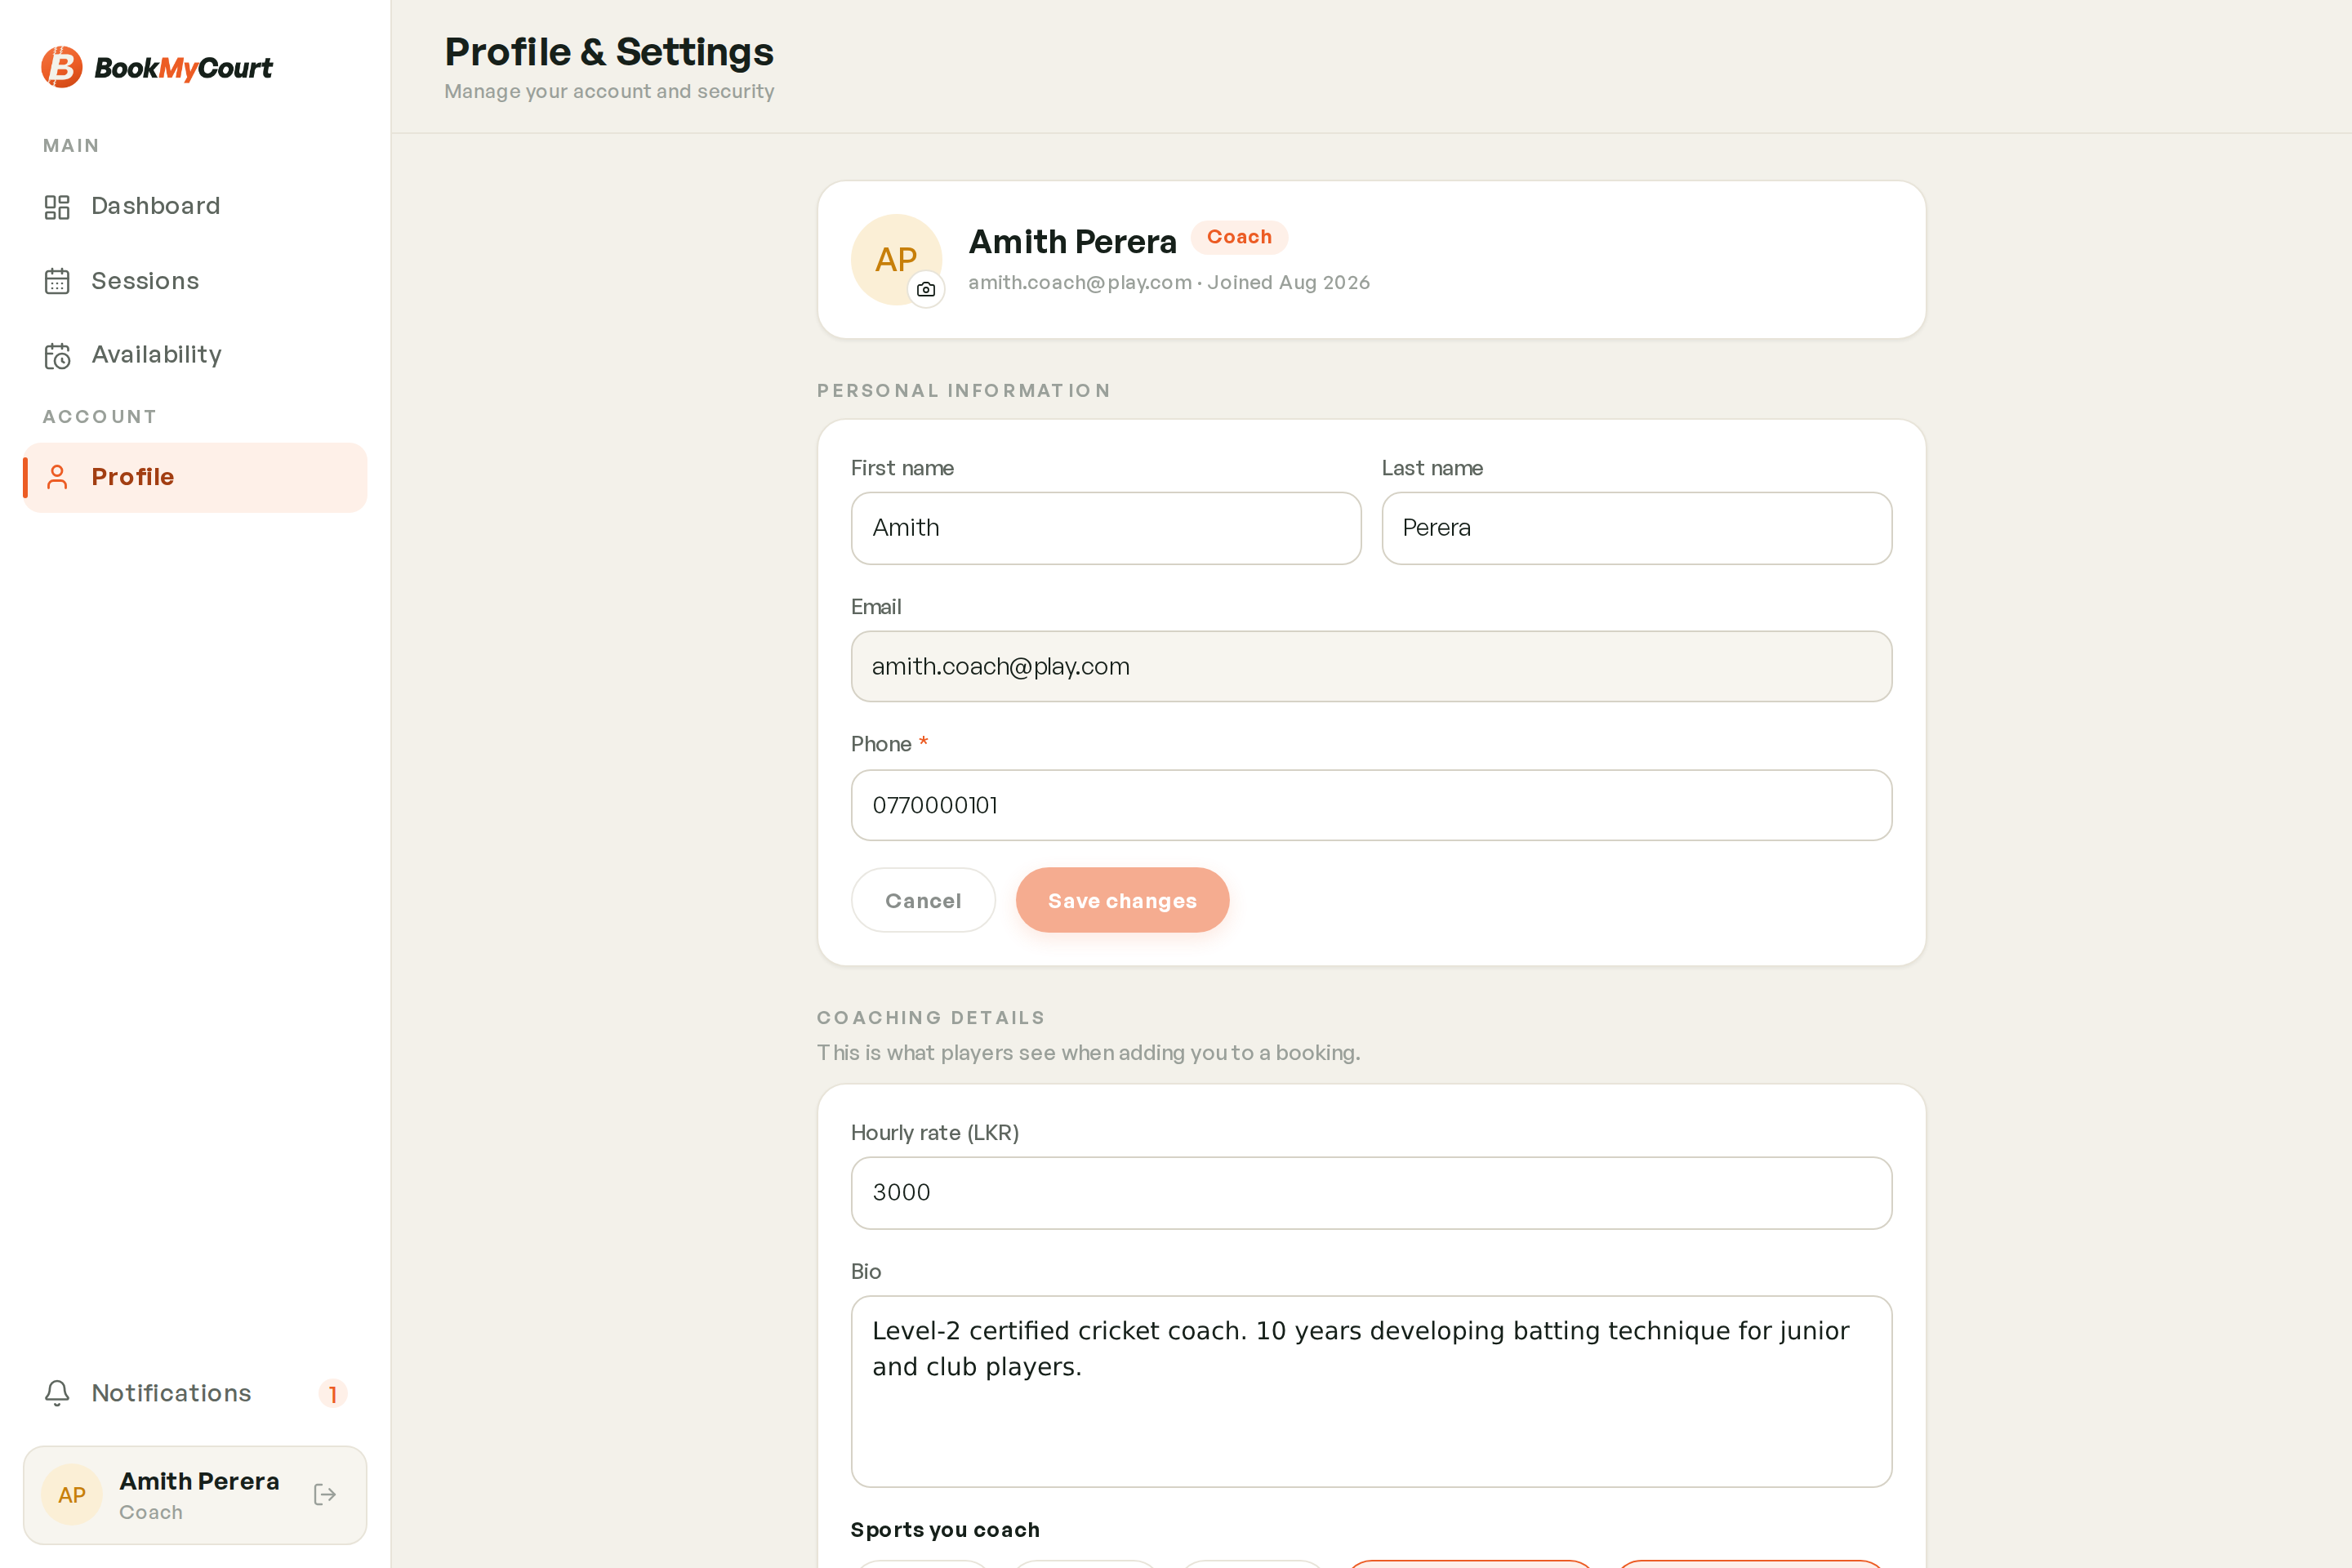Viewport: 2352px width, 1568px height.
Task: Click into the Bio text area
Action: click(1371, 1391)
